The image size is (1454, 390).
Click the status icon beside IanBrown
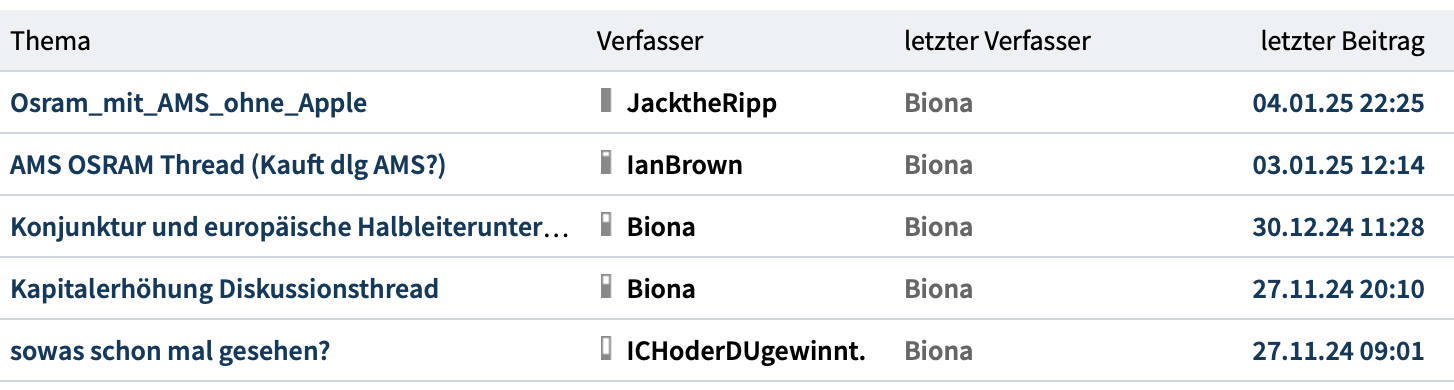604,162
